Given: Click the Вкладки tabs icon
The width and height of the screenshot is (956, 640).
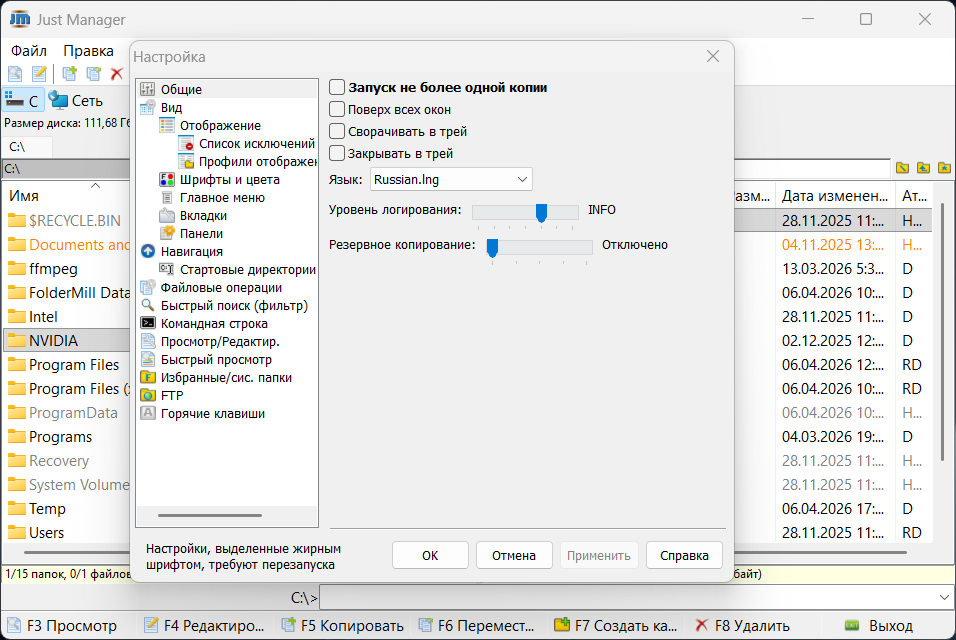Looking at the screenshot, I should [166, 215].
